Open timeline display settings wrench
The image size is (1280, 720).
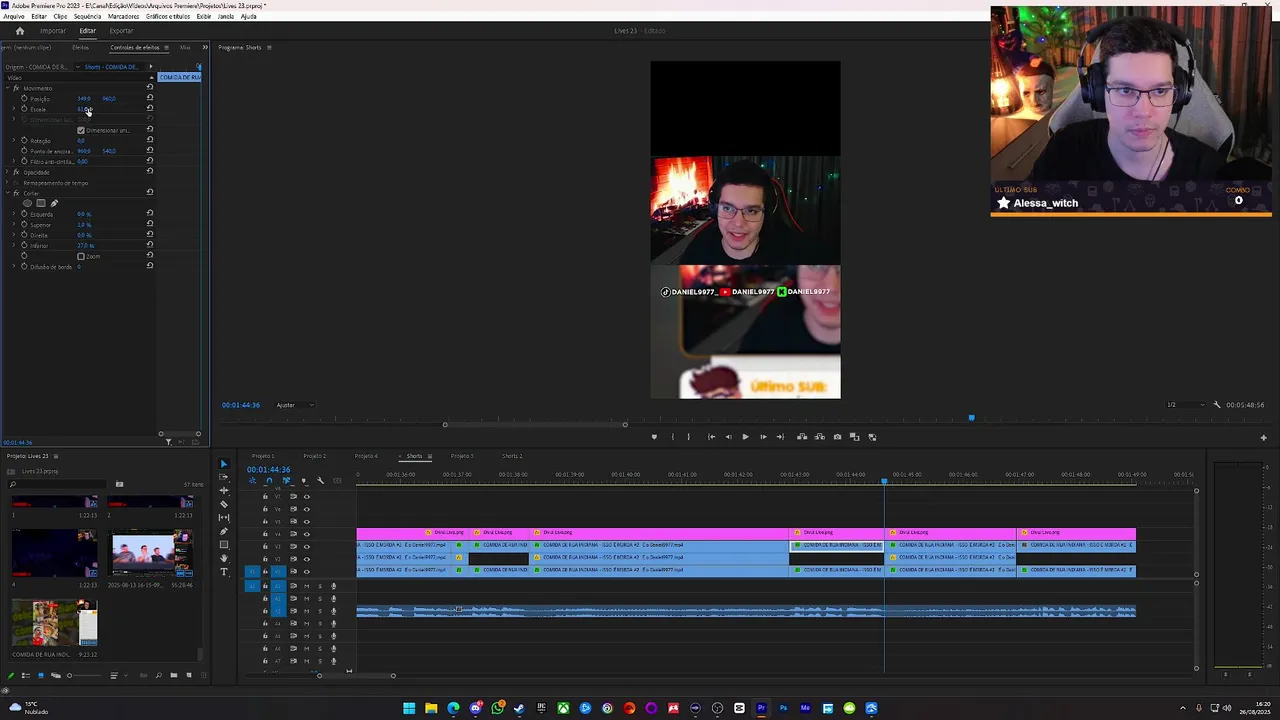[x=321, y=481]
